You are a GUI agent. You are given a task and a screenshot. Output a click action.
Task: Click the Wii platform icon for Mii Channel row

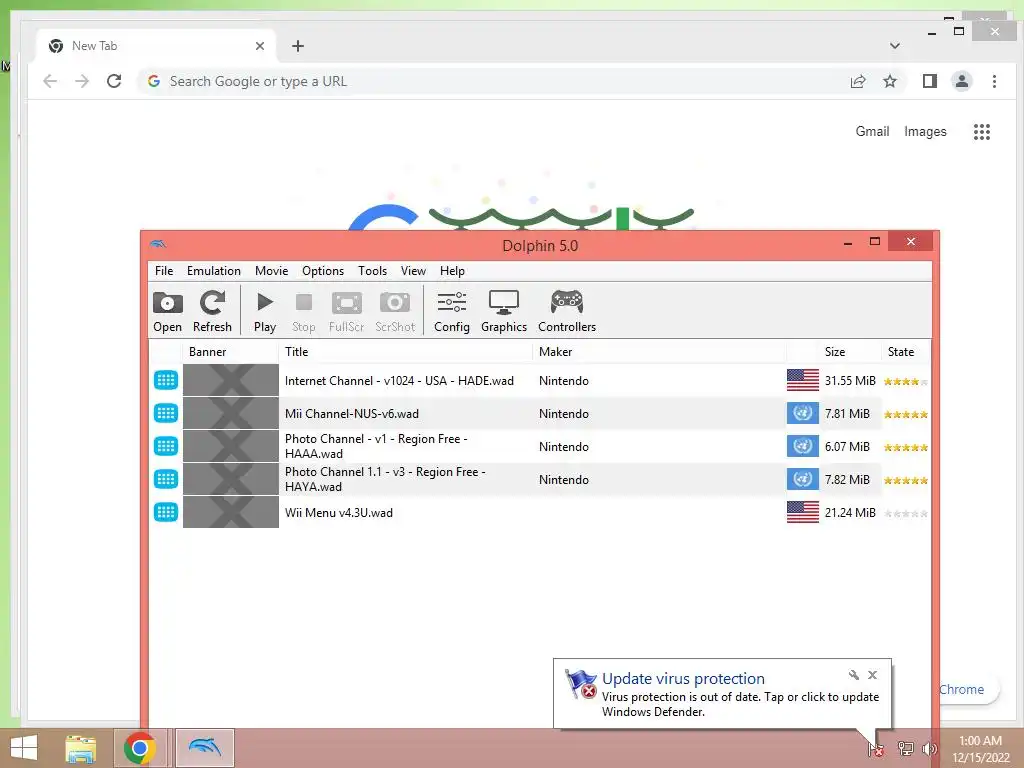[x=166, y=413]
